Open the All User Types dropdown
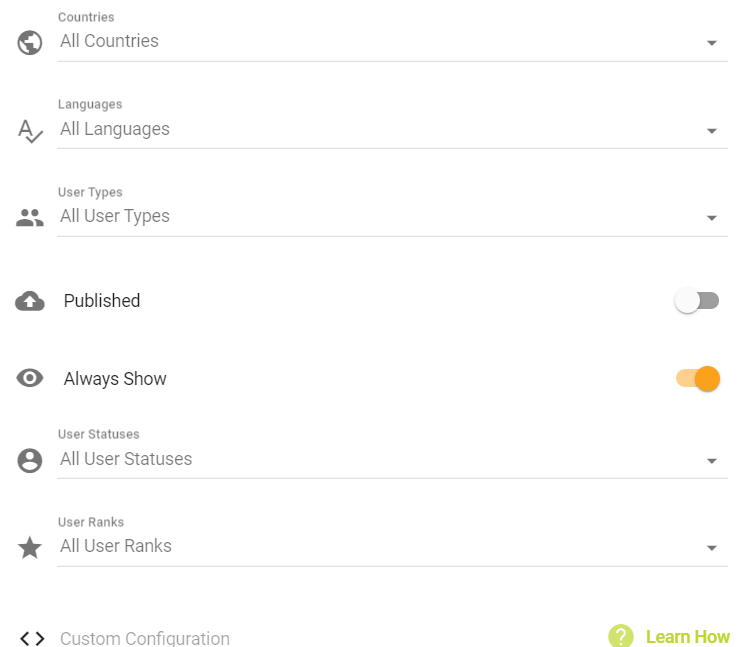750x647 pixels. (392, 217)
